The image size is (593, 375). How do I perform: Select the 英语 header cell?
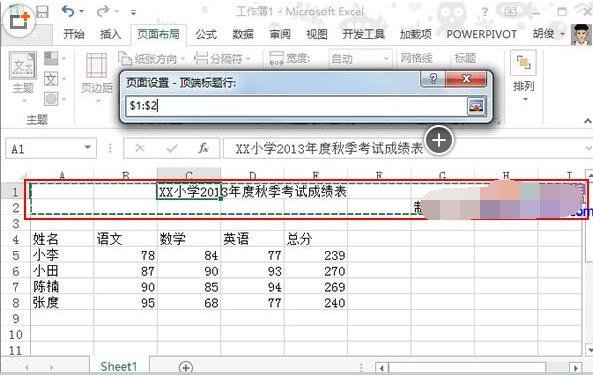253,239
